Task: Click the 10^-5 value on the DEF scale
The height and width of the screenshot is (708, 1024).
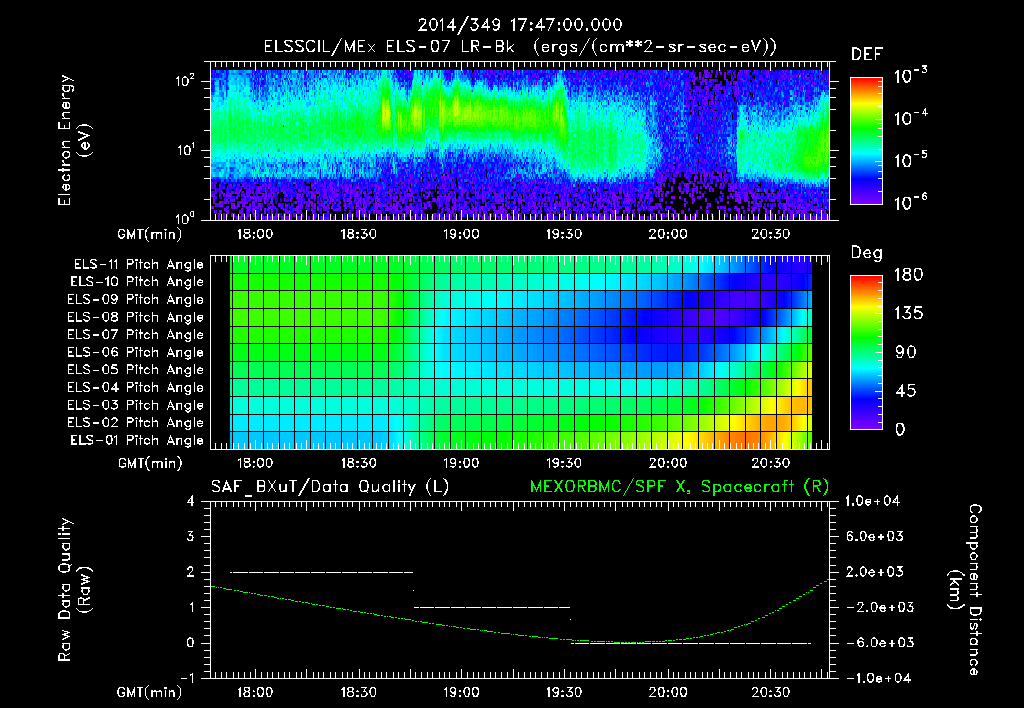Action: pos(911,160)
